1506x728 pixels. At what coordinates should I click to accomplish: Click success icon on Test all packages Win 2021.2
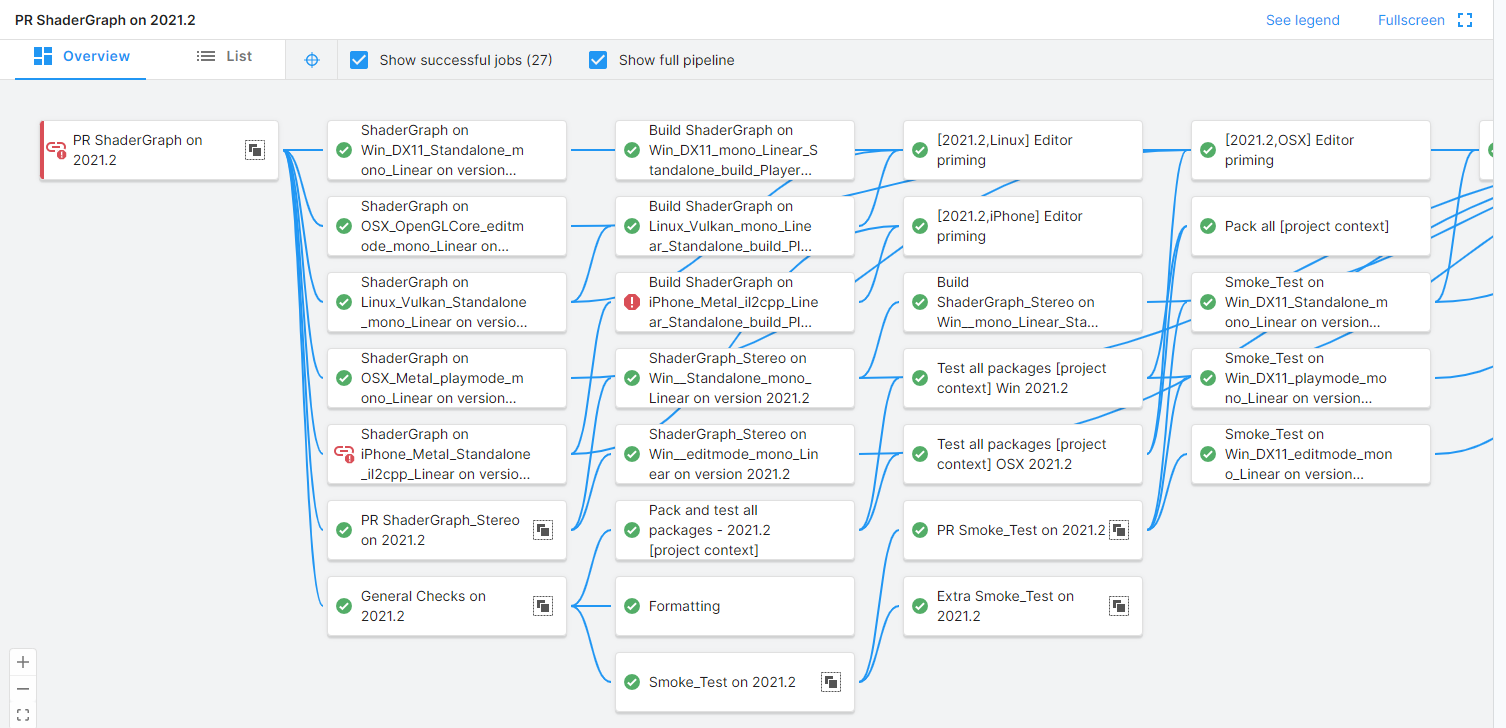point(920,378)
